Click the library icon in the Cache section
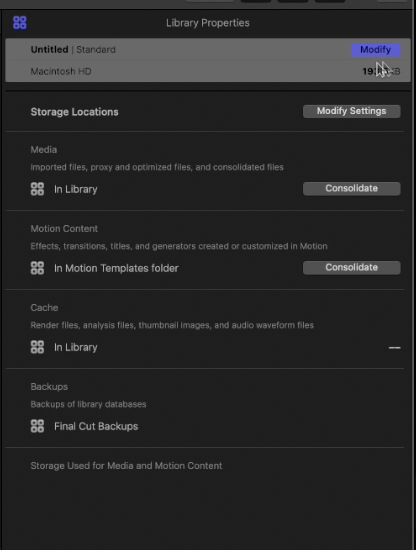The width and height of the screenshot is (416, 550). click(x=37, y=347)
